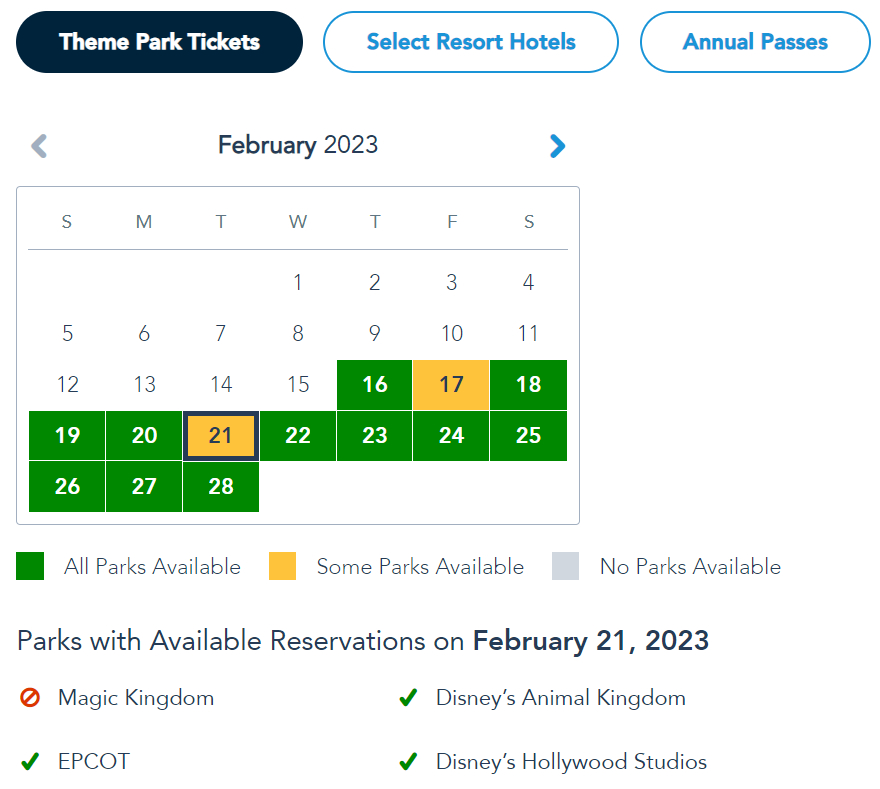Screen dimensions: 880x789
Task: Click the Magic Kingdom unavailable icon
Action: (30, 698)
